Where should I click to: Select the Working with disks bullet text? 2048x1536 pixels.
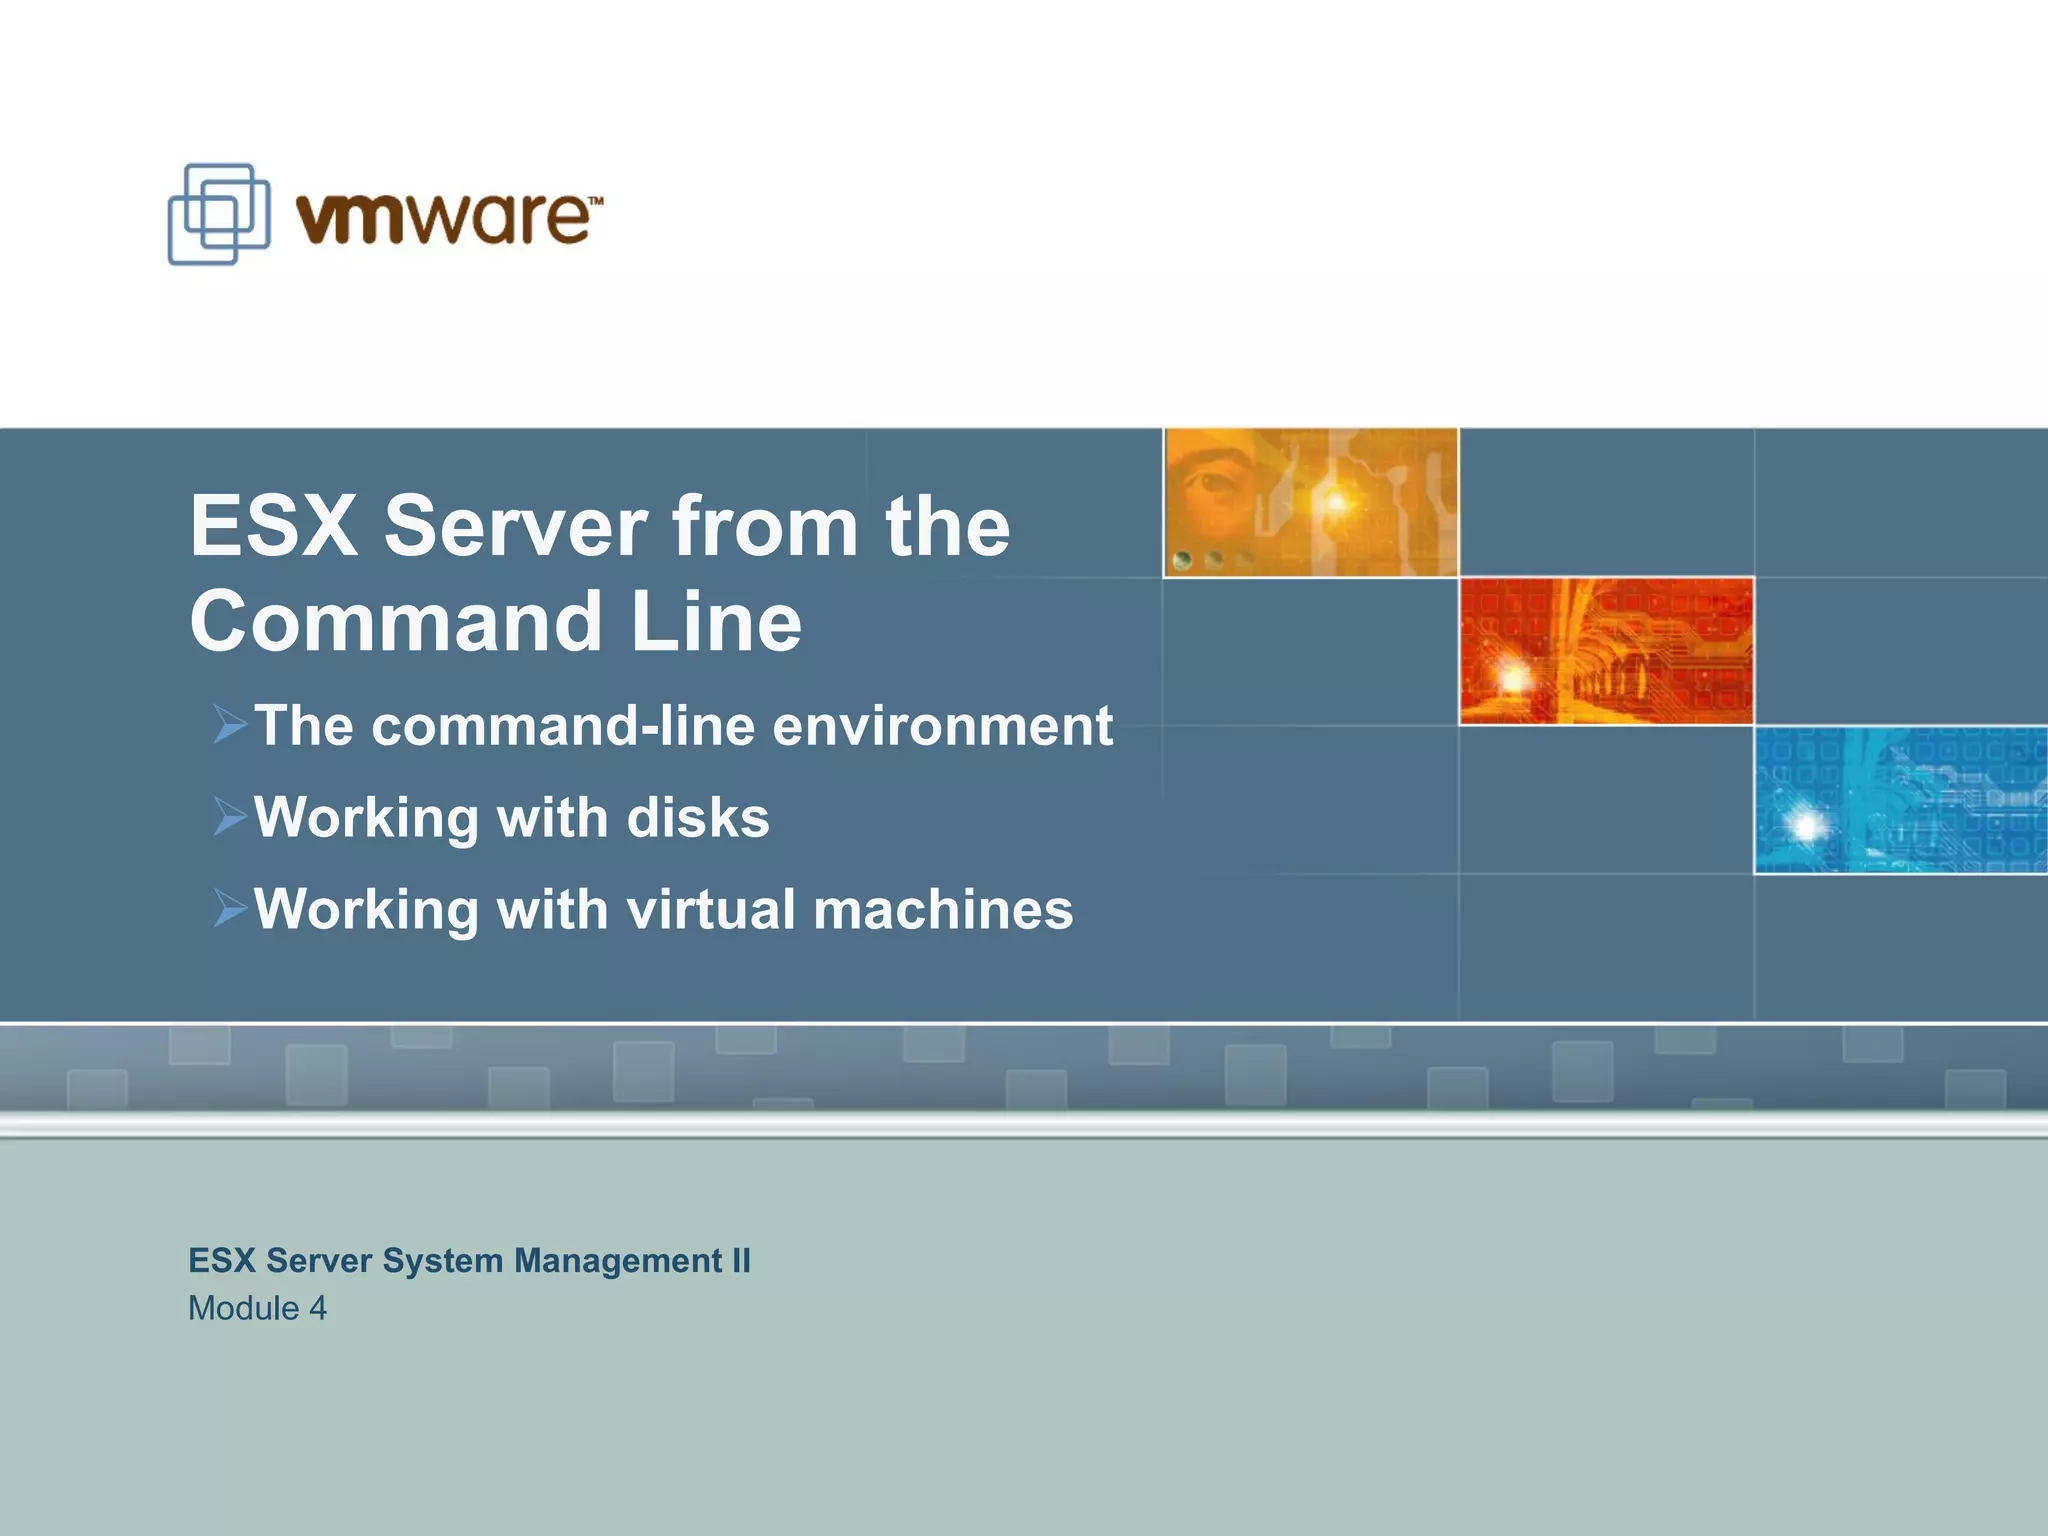(511, 818)
